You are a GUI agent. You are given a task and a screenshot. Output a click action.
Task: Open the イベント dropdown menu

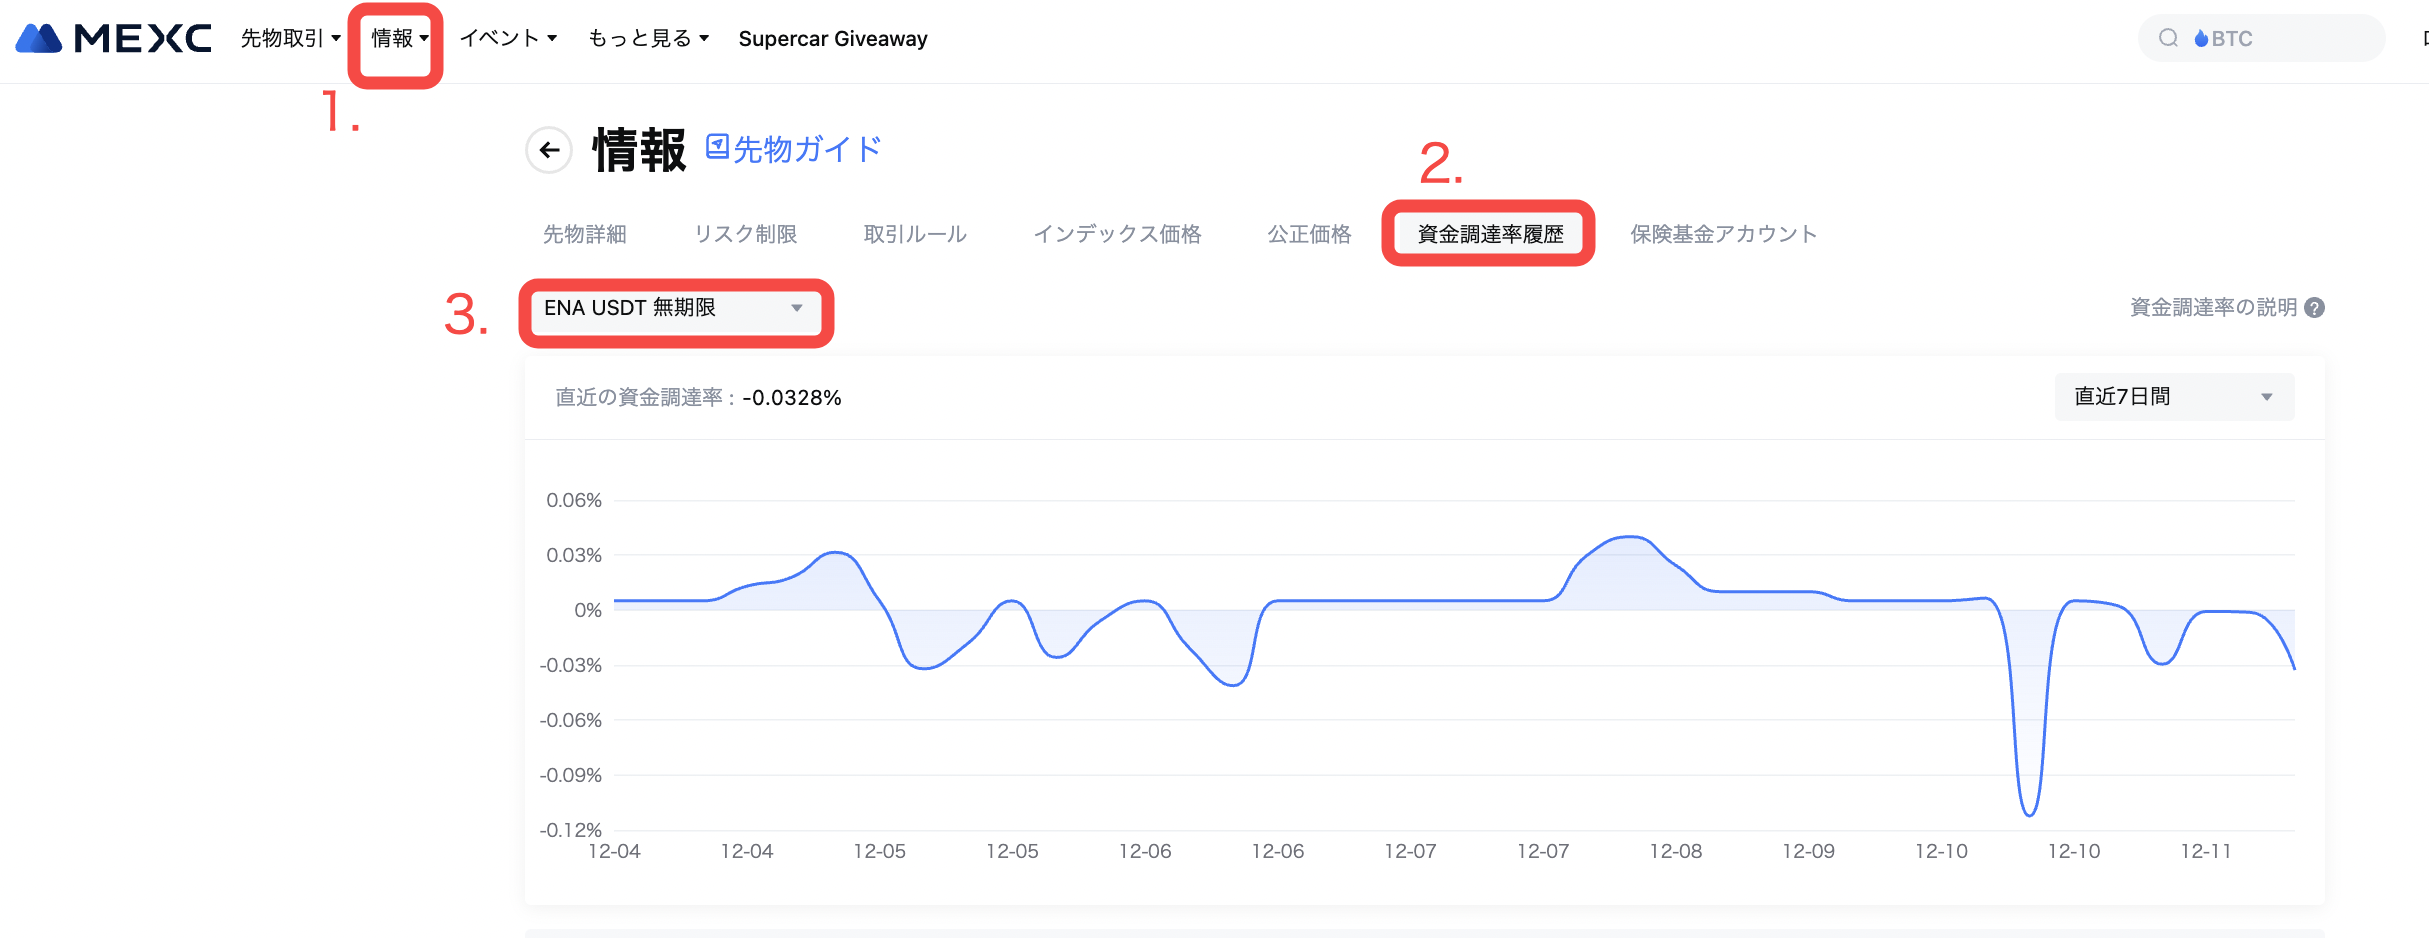[507, 38]
